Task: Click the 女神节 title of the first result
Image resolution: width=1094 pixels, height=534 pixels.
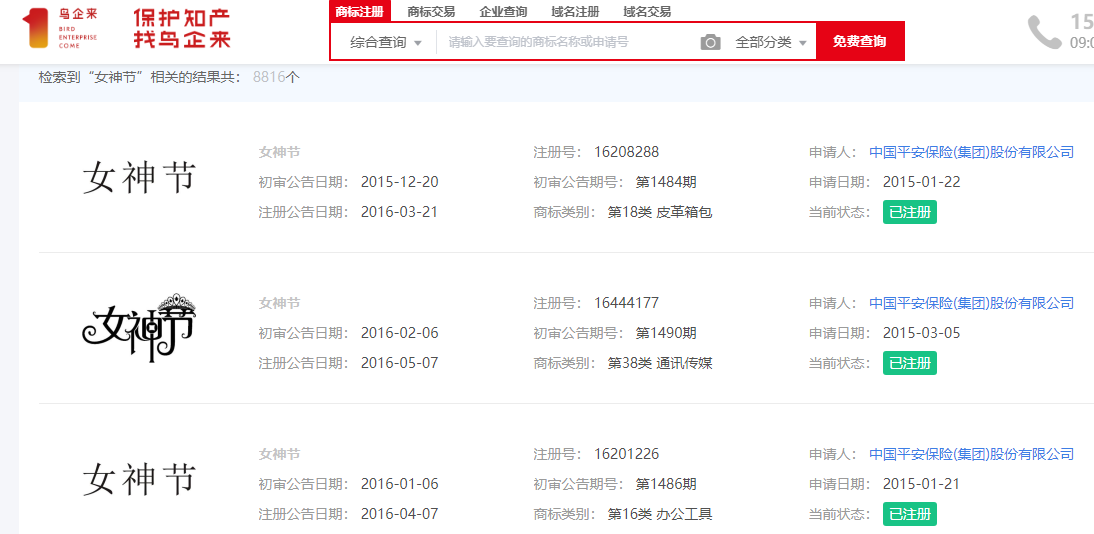Action: click(x=279, y=152)
